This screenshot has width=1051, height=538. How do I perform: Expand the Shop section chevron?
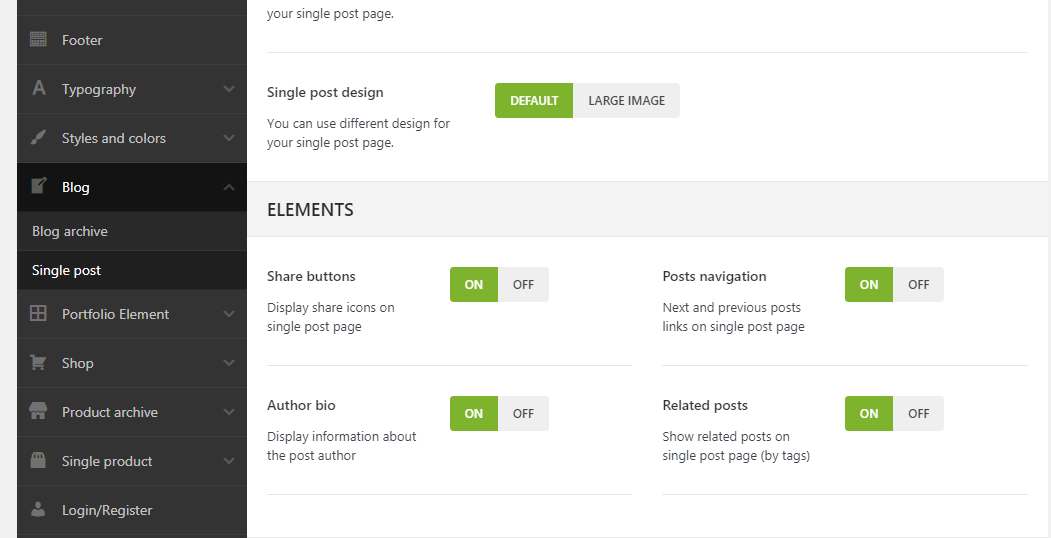tap(229, 363)
